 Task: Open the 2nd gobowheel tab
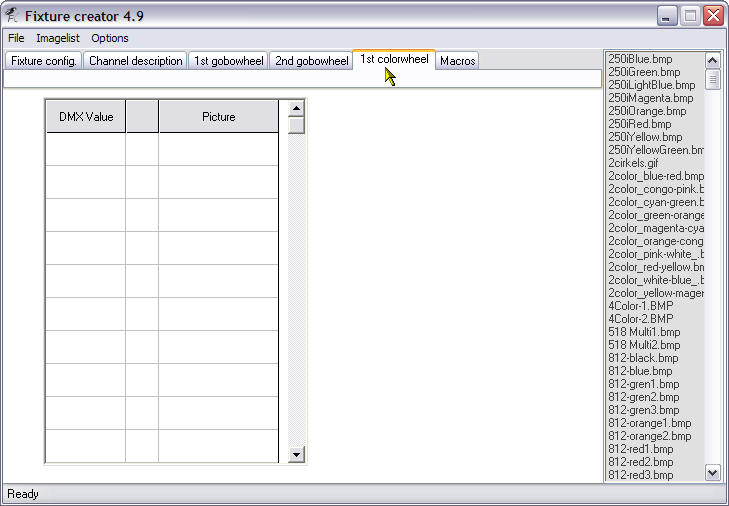pyautogui.click(x=311, y=61)
